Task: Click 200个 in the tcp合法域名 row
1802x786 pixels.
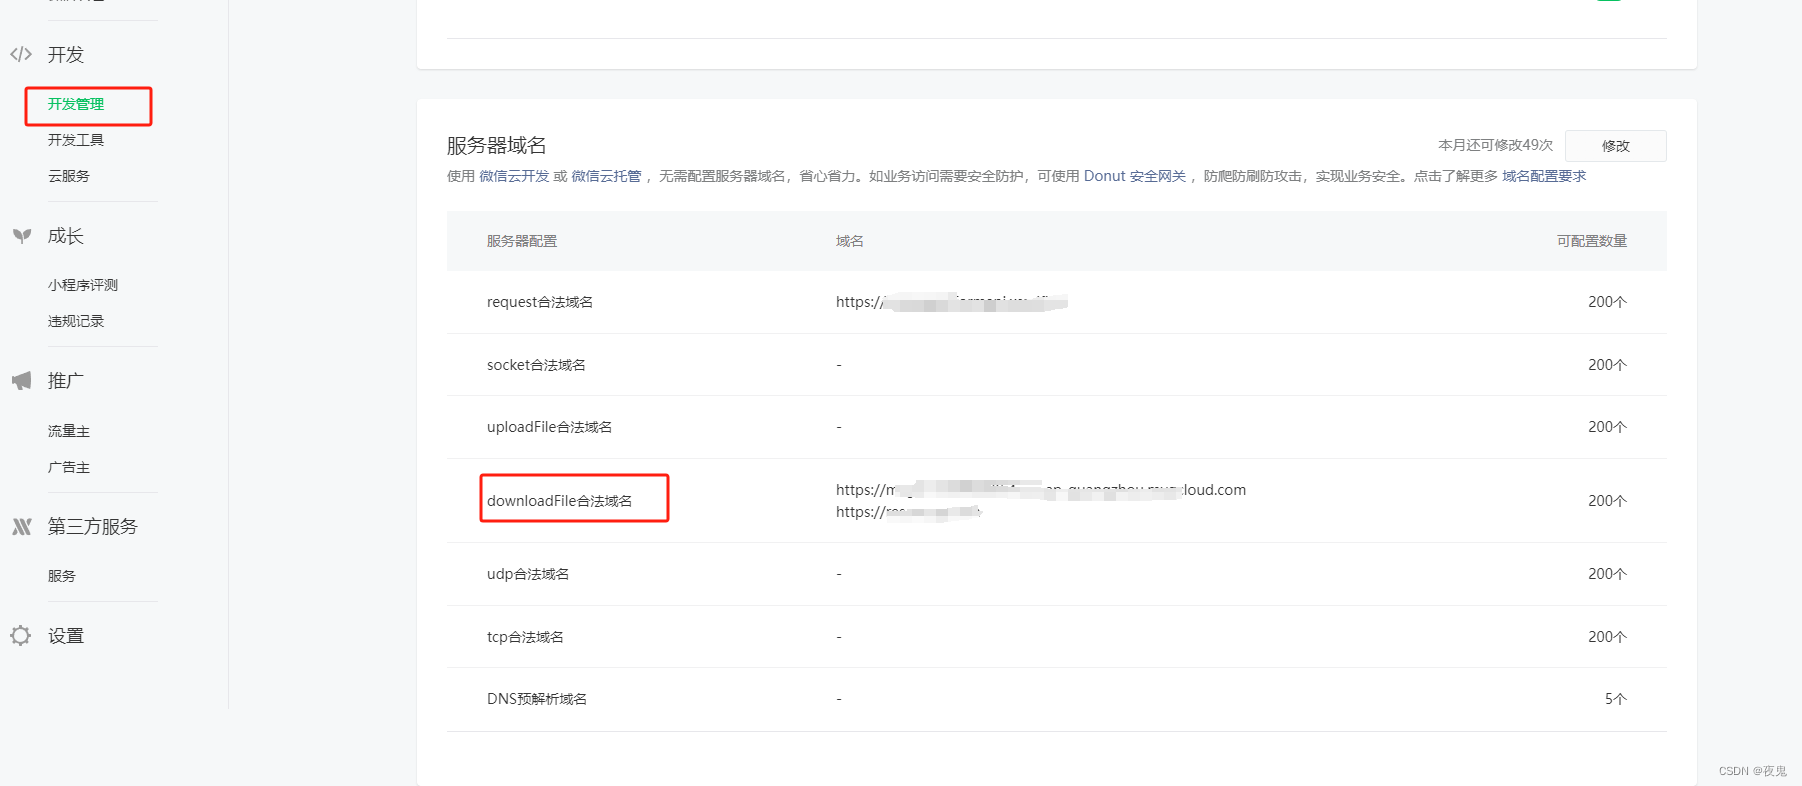Action: pyautogui.click(x=1608, y=637)
